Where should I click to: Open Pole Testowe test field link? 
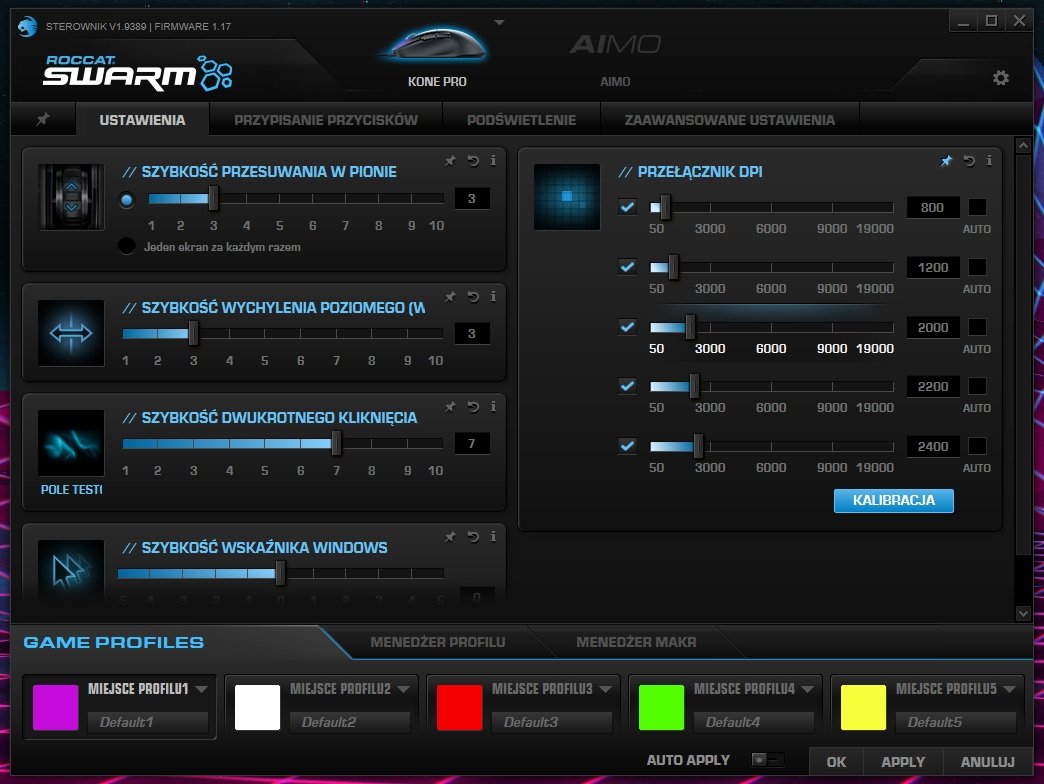click(x=71, y=489)
